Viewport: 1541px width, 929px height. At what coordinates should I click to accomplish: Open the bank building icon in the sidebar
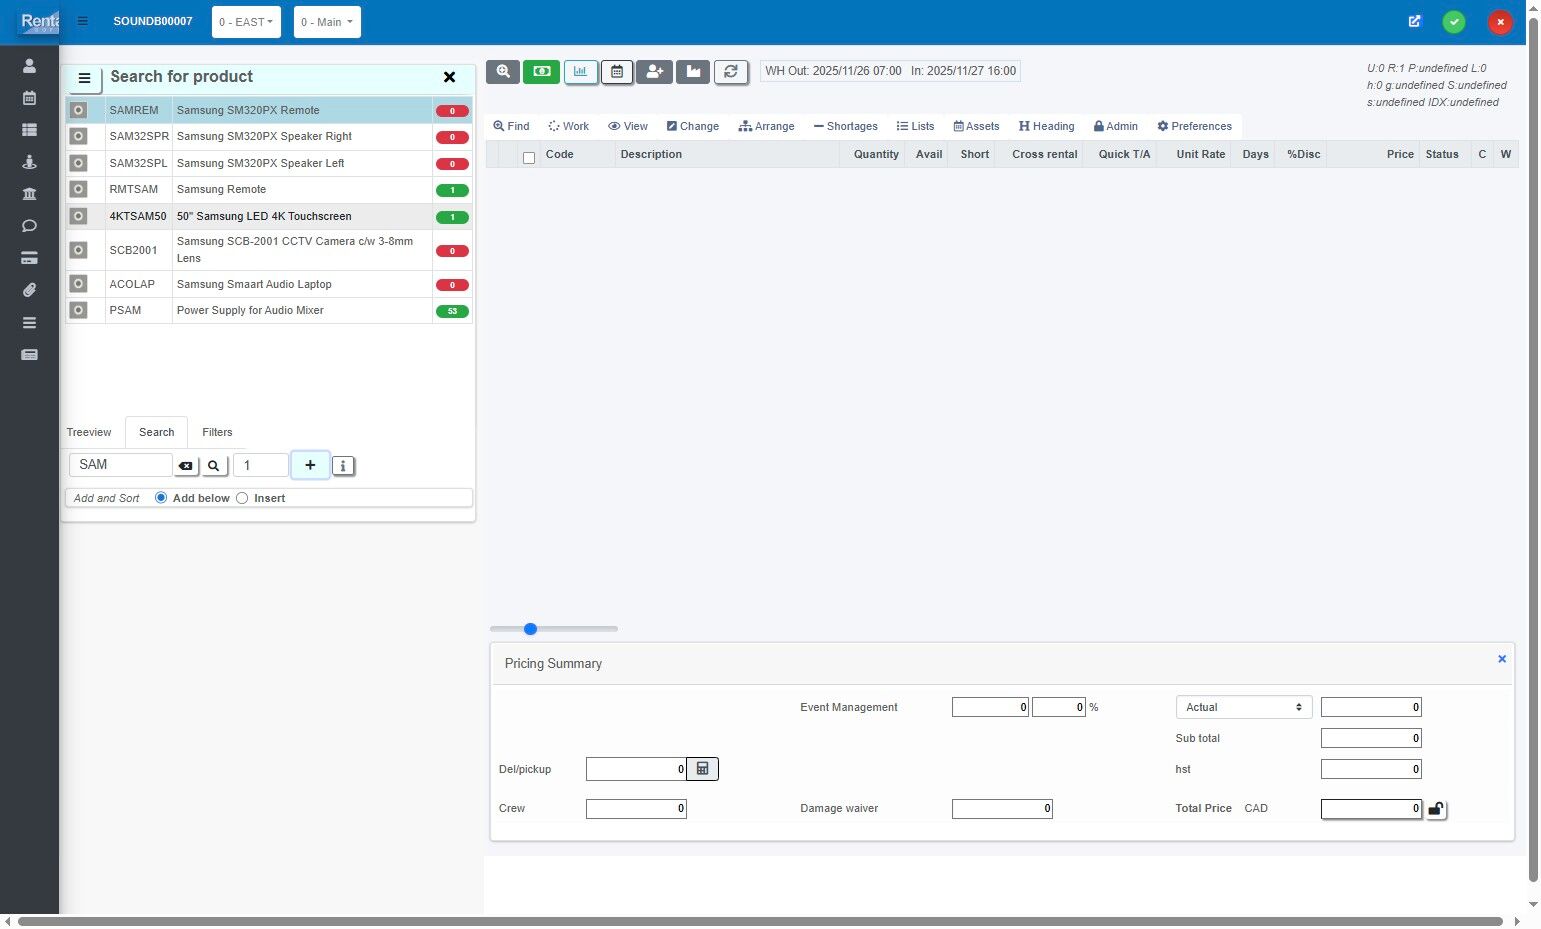29,194
